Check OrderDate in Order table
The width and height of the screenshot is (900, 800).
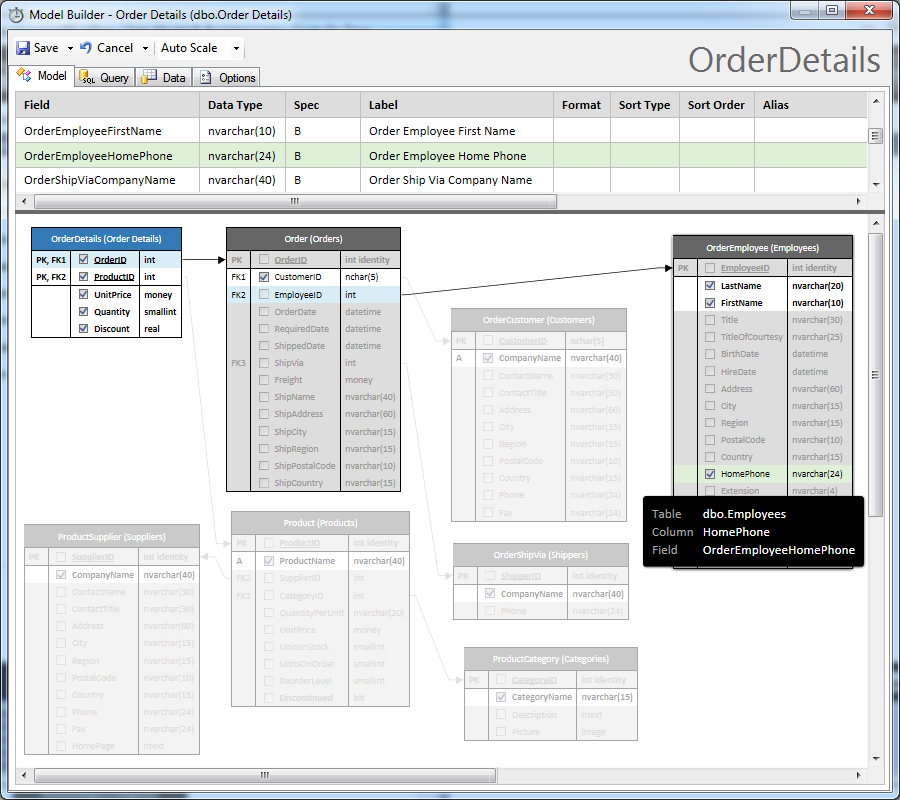pos(264,312)
